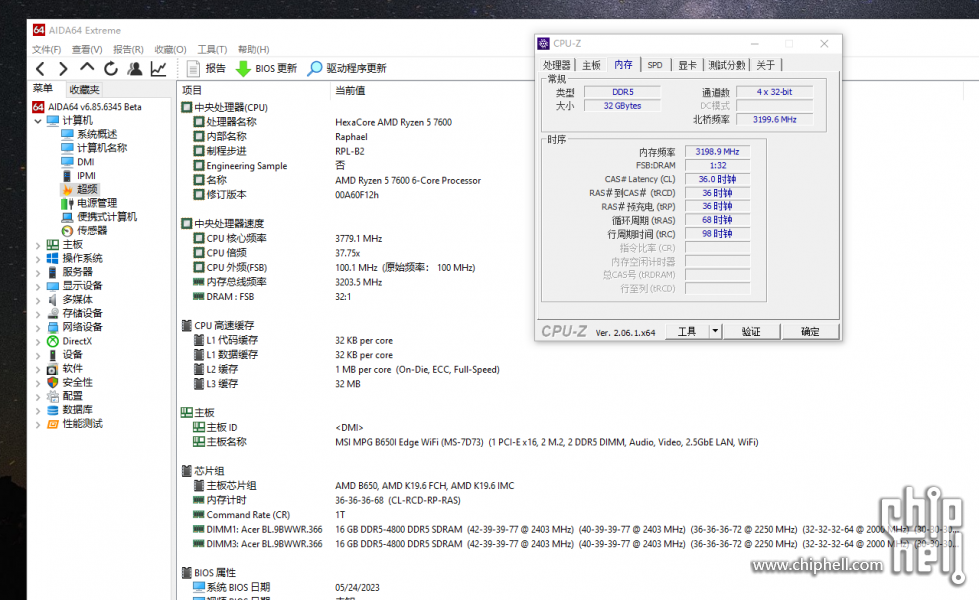This screenshot has width=979, height=600.
Task: Expand the 服务器 tree node
Action: [x=38, y=272]
